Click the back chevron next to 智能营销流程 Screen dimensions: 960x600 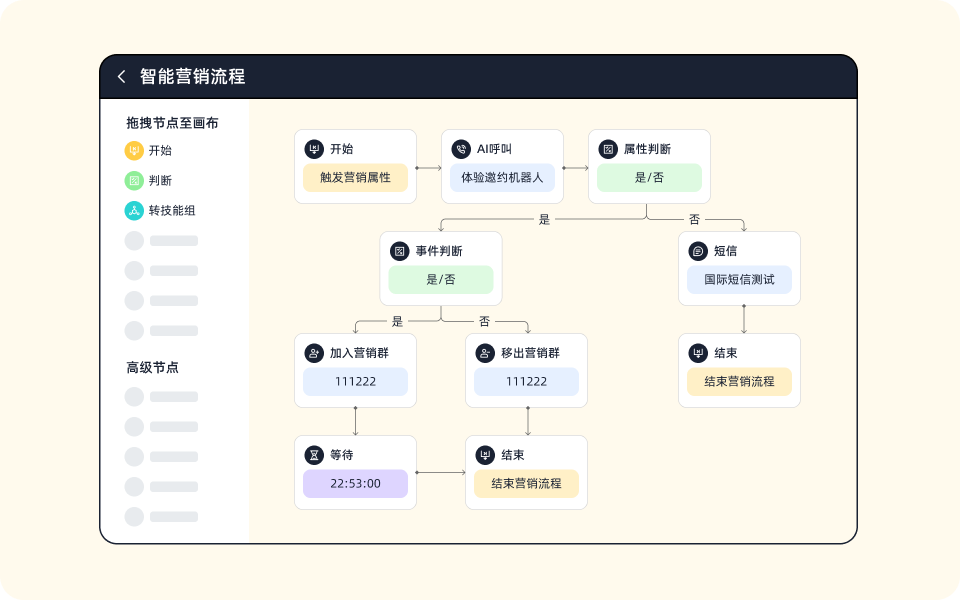click(123, 74)
